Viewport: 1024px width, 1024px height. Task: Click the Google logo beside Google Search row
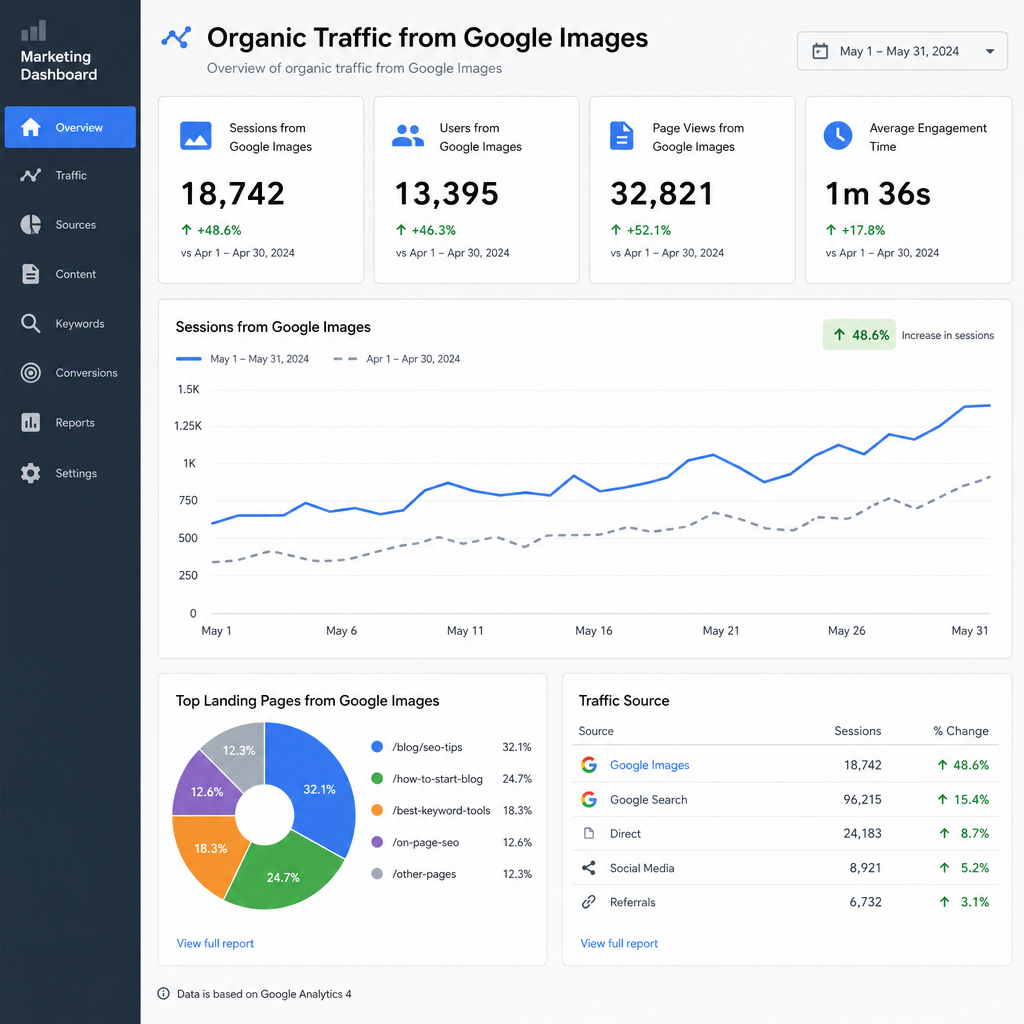589,799
